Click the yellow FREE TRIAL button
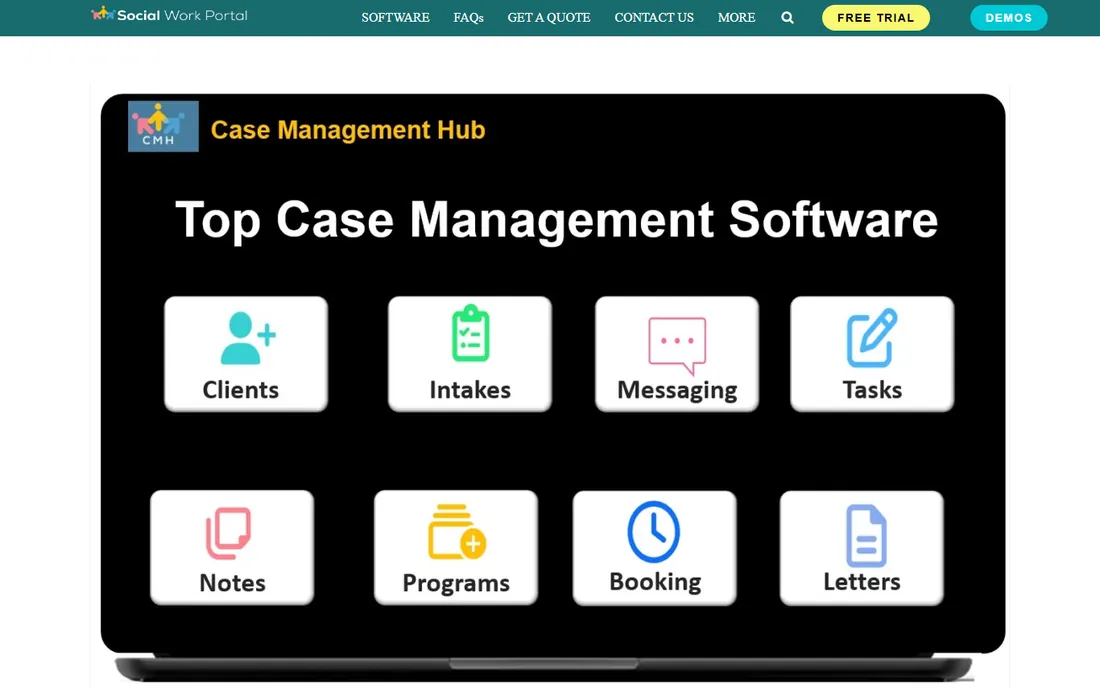Screen dimensions: 1100x688 pos(876,18)
